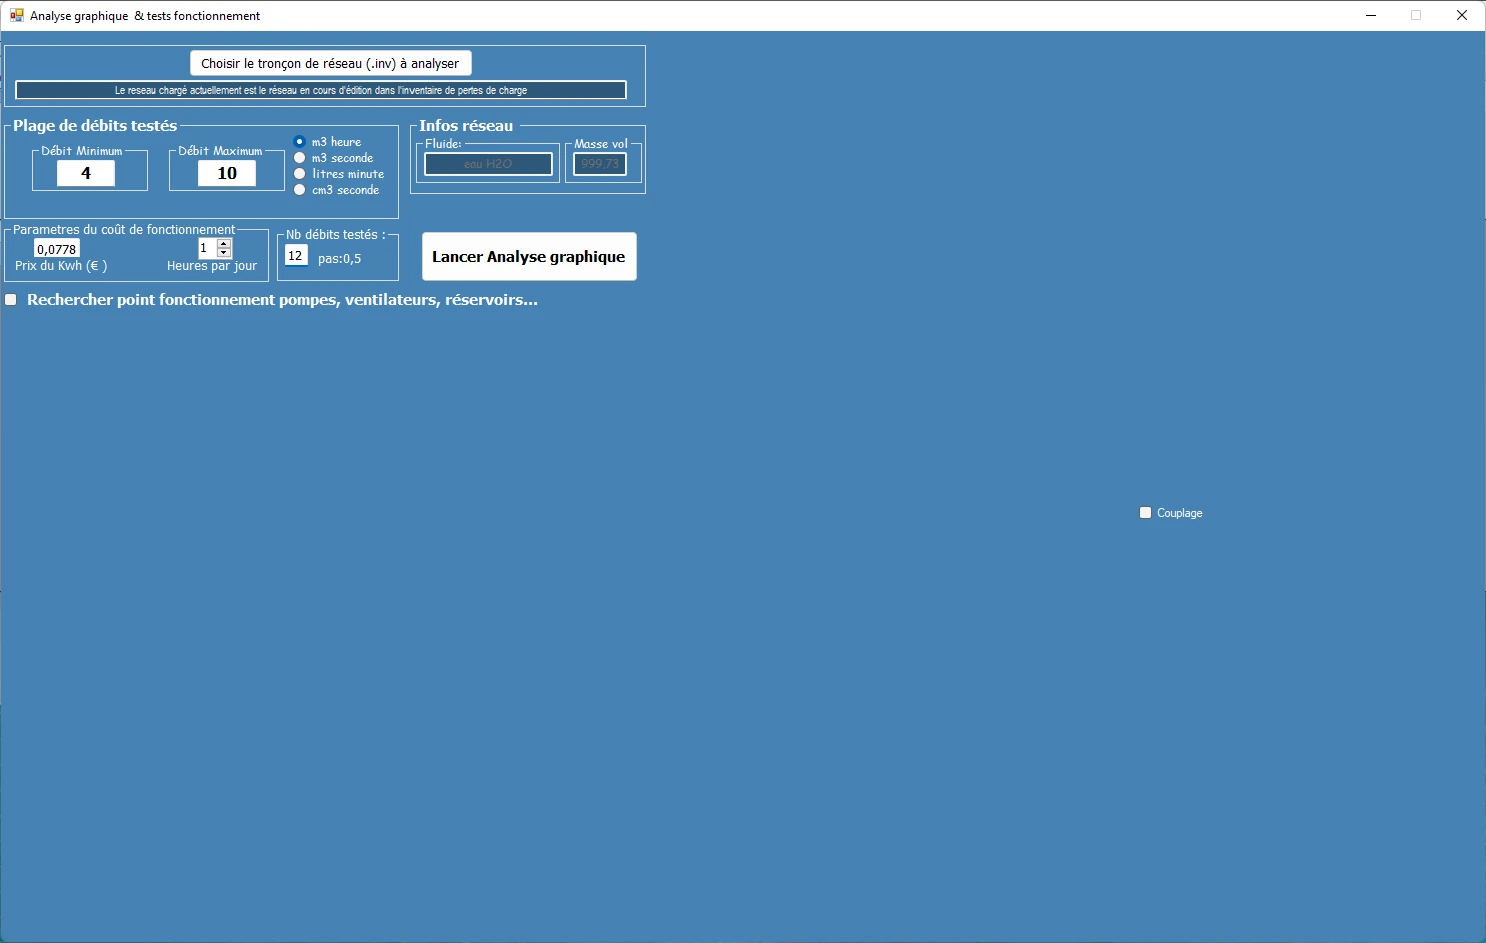This screenshot has width=1486, height=943.
Task: Click the 'Infos réseau' group heading
Action: click(x=466, y=126)
